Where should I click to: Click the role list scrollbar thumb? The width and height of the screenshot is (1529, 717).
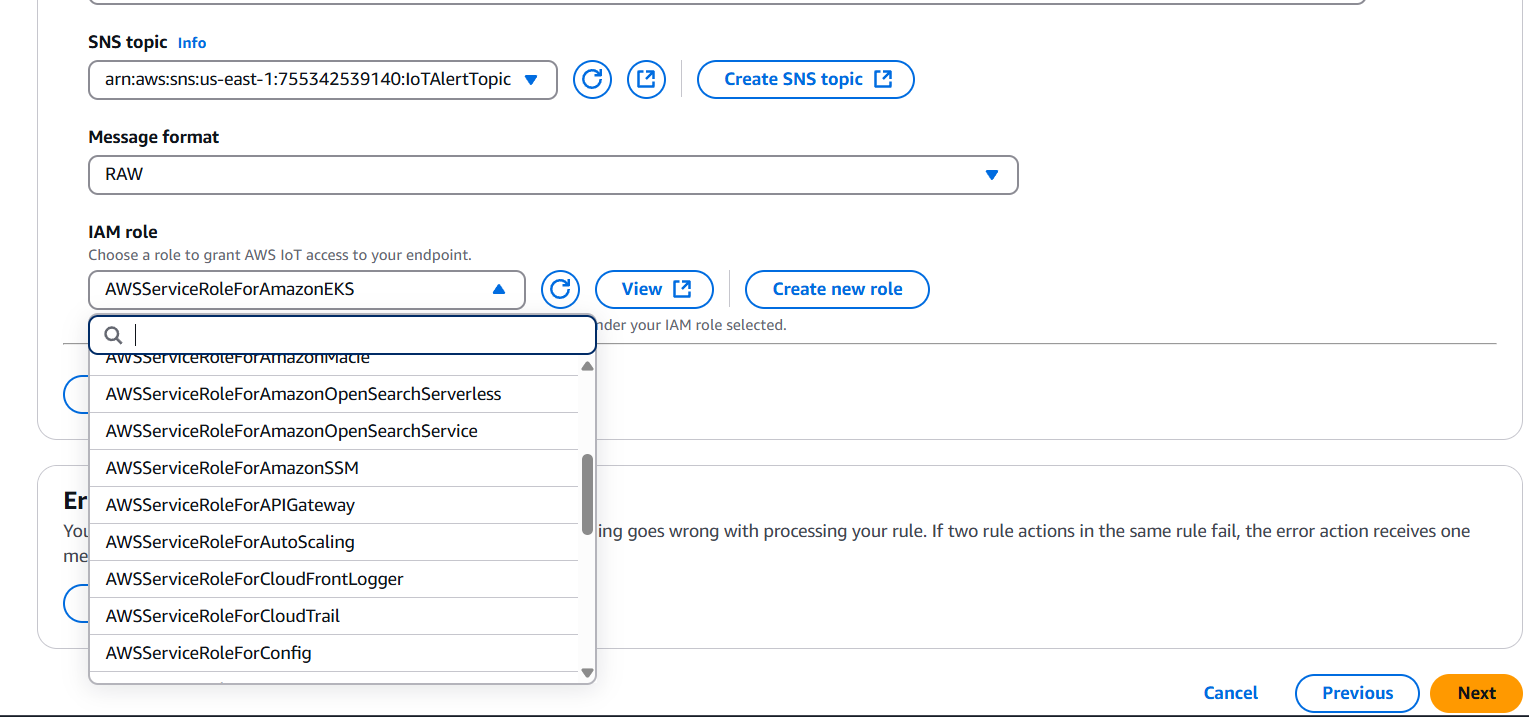tap(587, 494)
